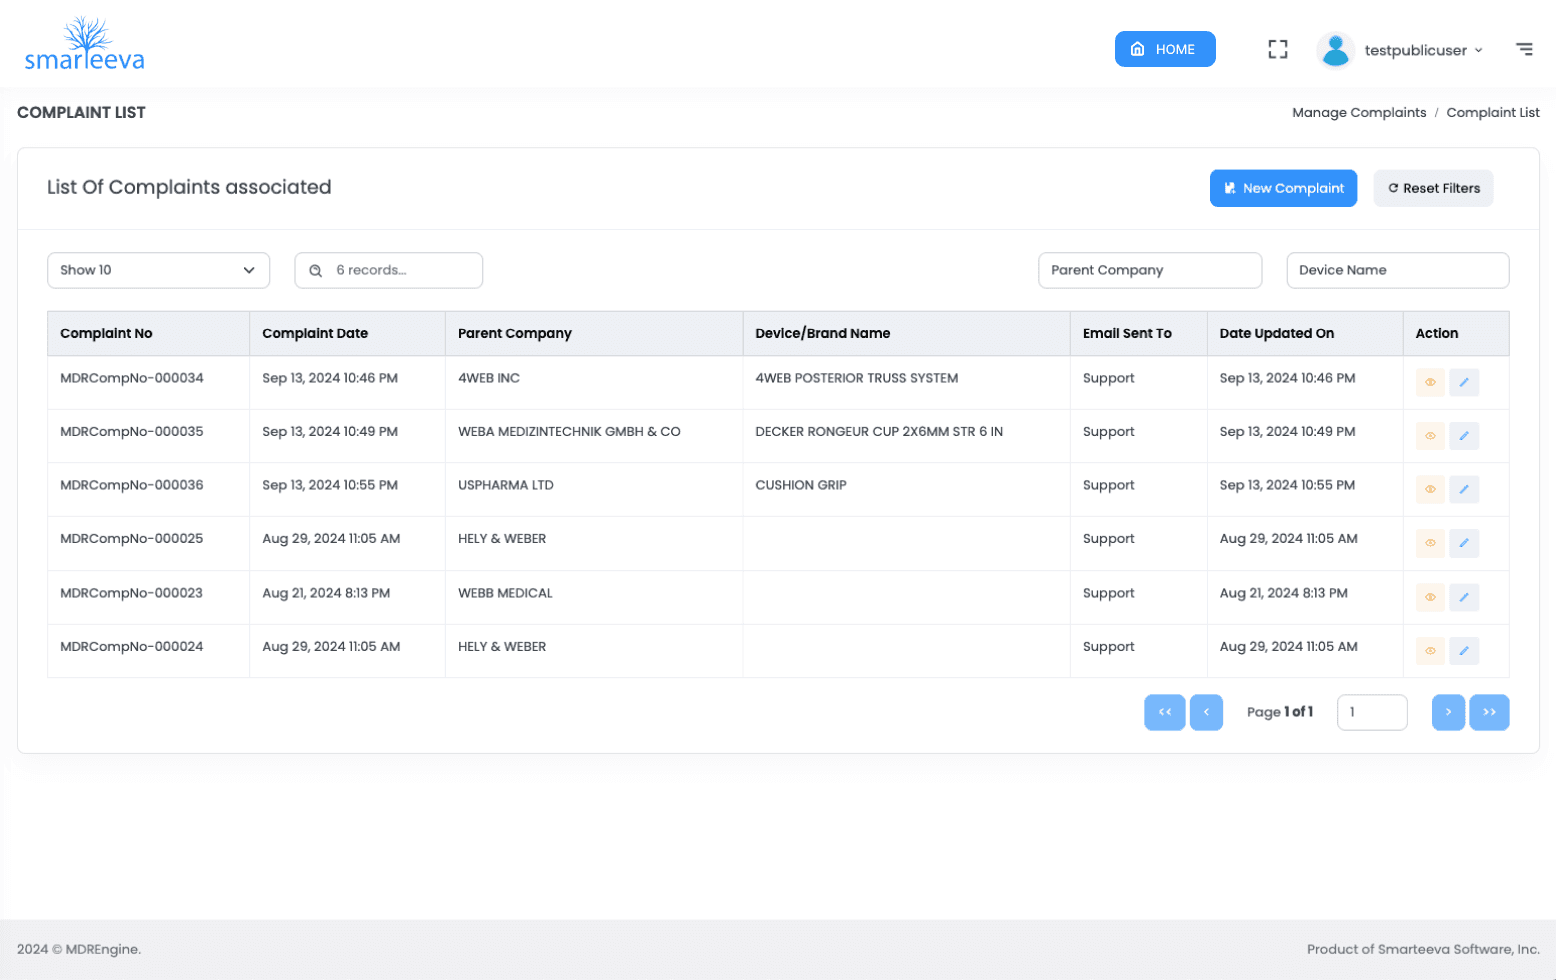Screen dimensions: 1556x980
Task: Go to next page arrow button
Action: coord(1448,712)
